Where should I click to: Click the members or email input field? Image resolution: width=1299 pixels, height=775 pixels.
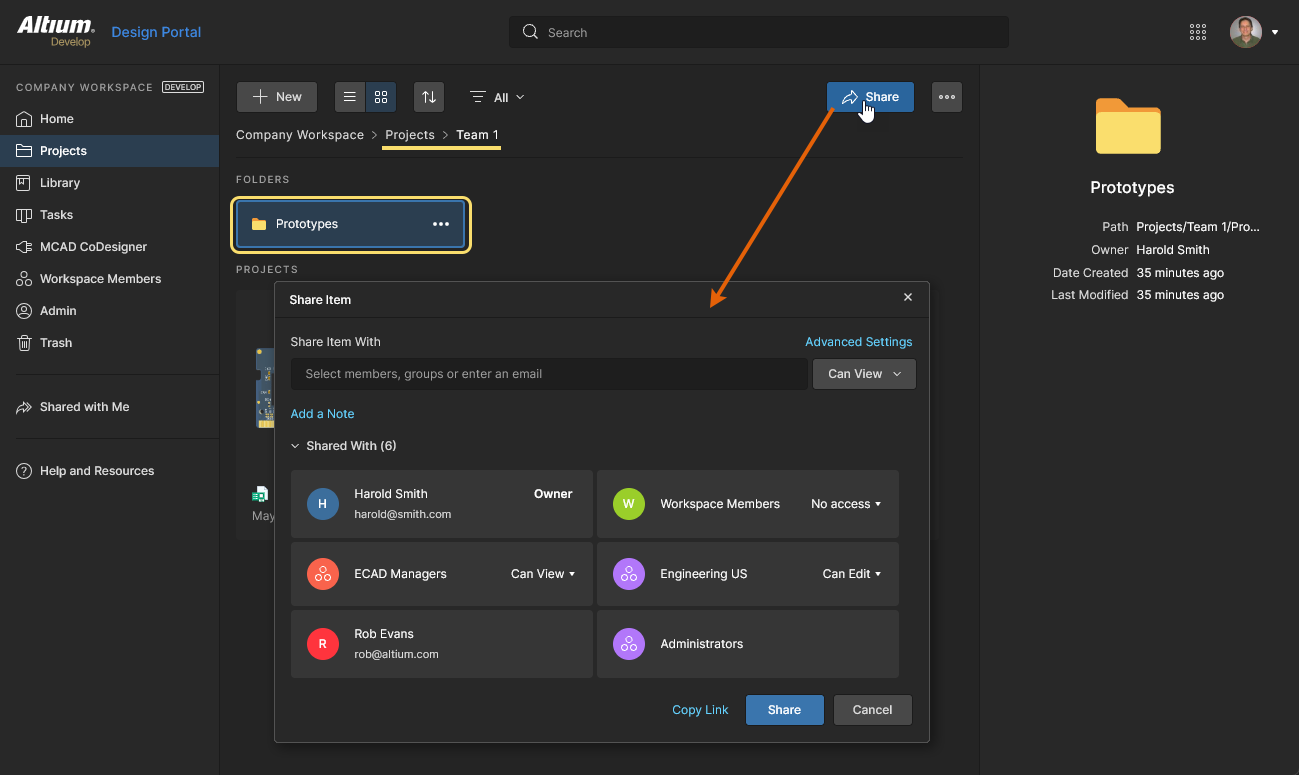[548, 374]
